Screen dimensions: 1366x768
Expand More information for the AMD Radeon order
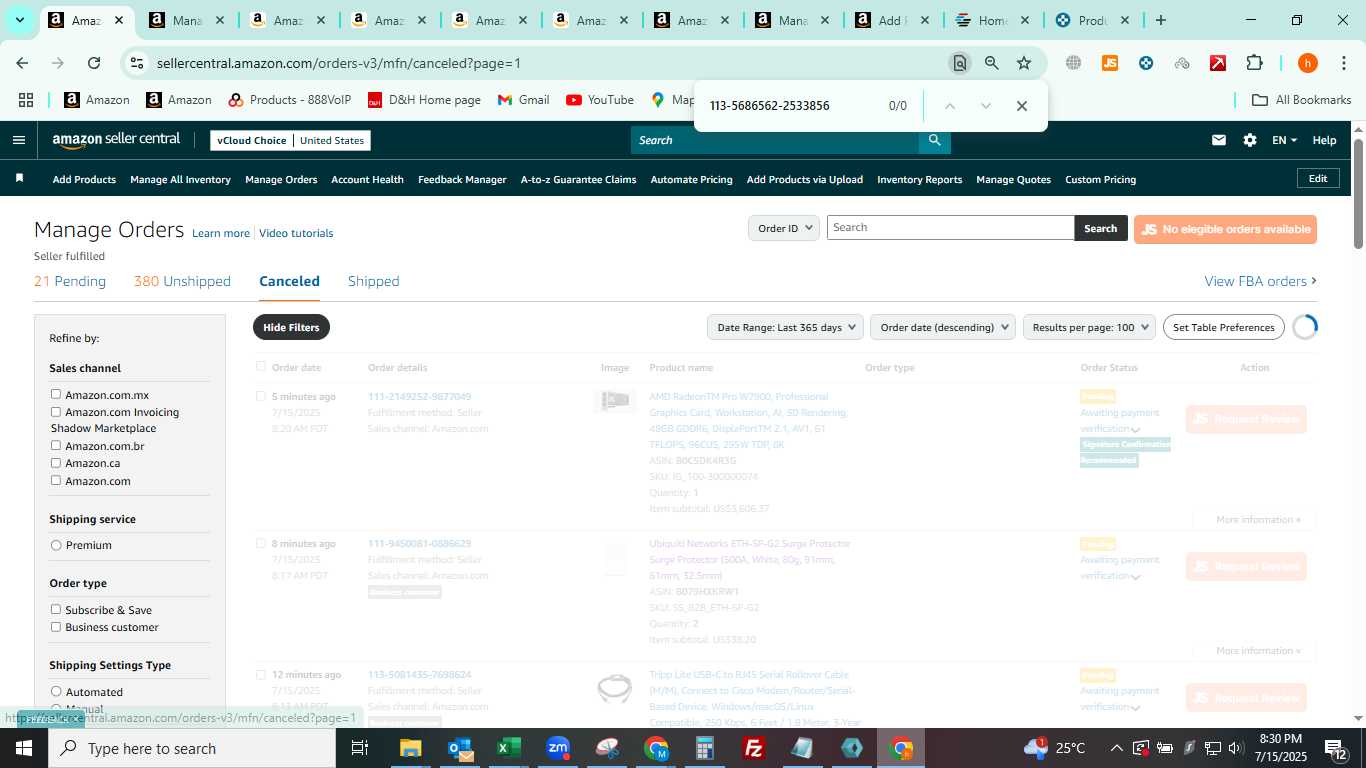[x=1258, y=520]
